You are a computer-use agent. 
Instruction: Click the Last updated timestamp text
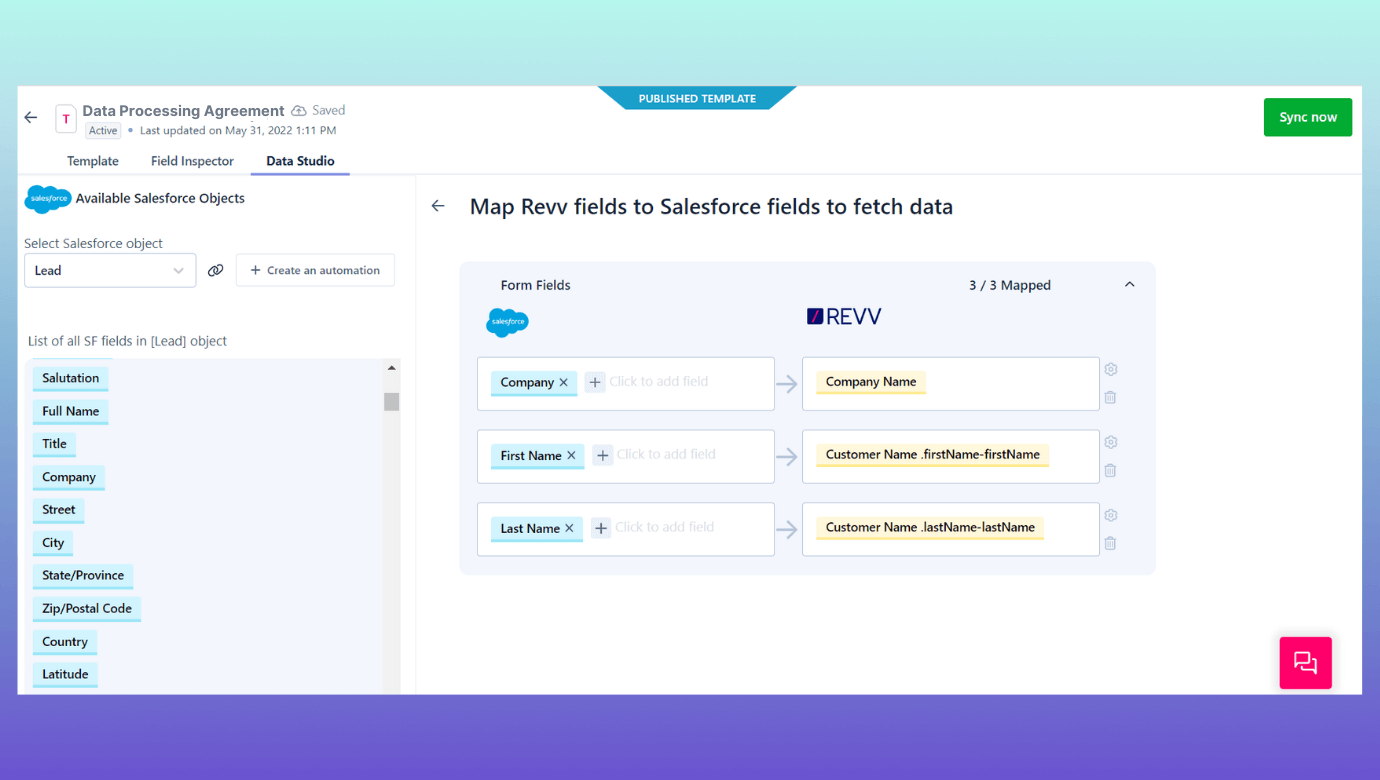(238, 131)
